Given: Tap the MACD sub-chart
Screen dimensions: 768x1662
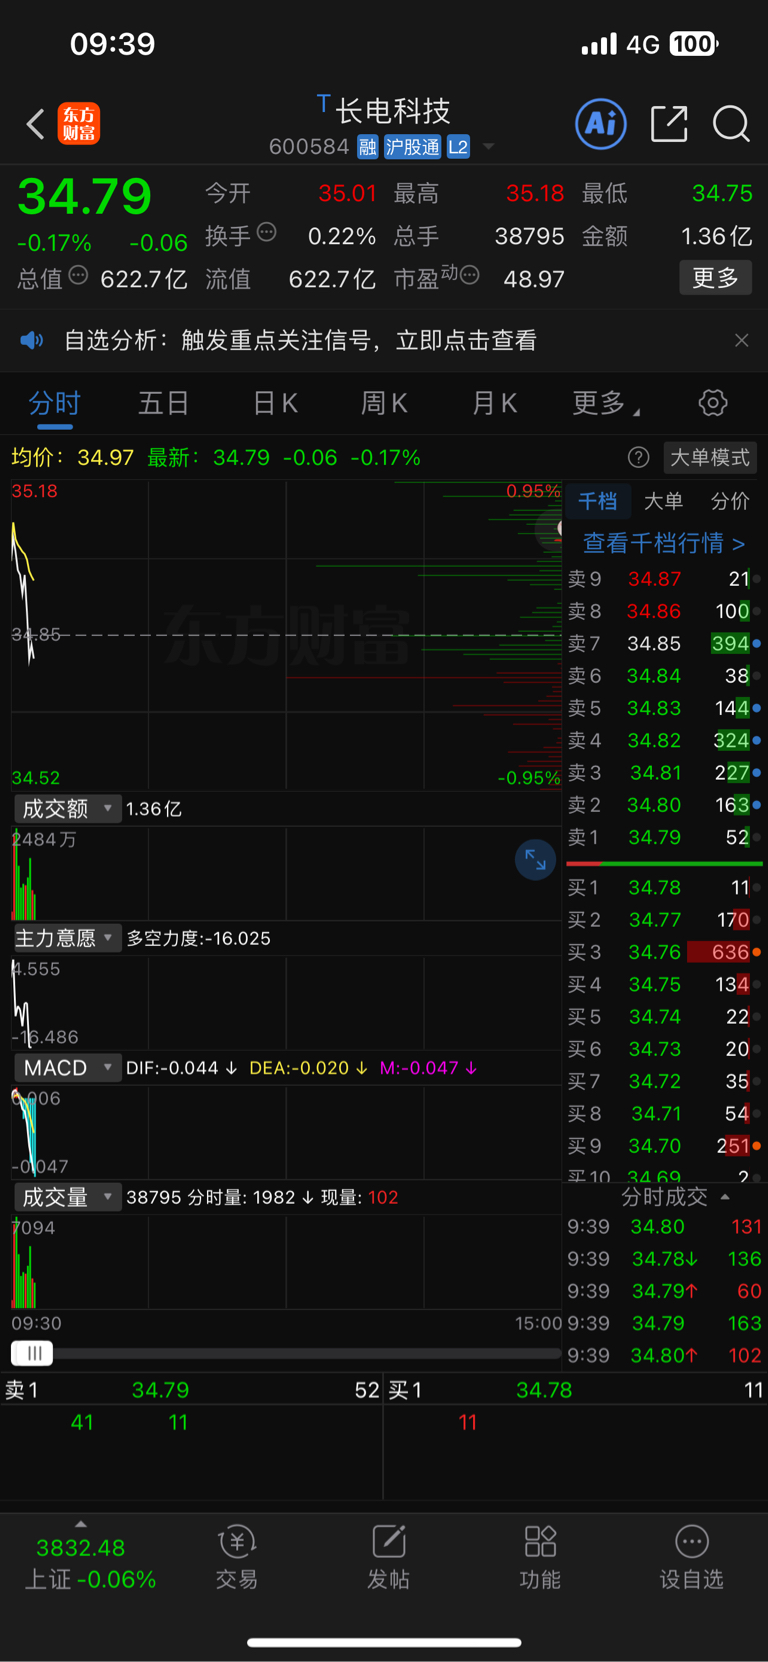Looking at the screenshot, I should (x=286, y=1132).
